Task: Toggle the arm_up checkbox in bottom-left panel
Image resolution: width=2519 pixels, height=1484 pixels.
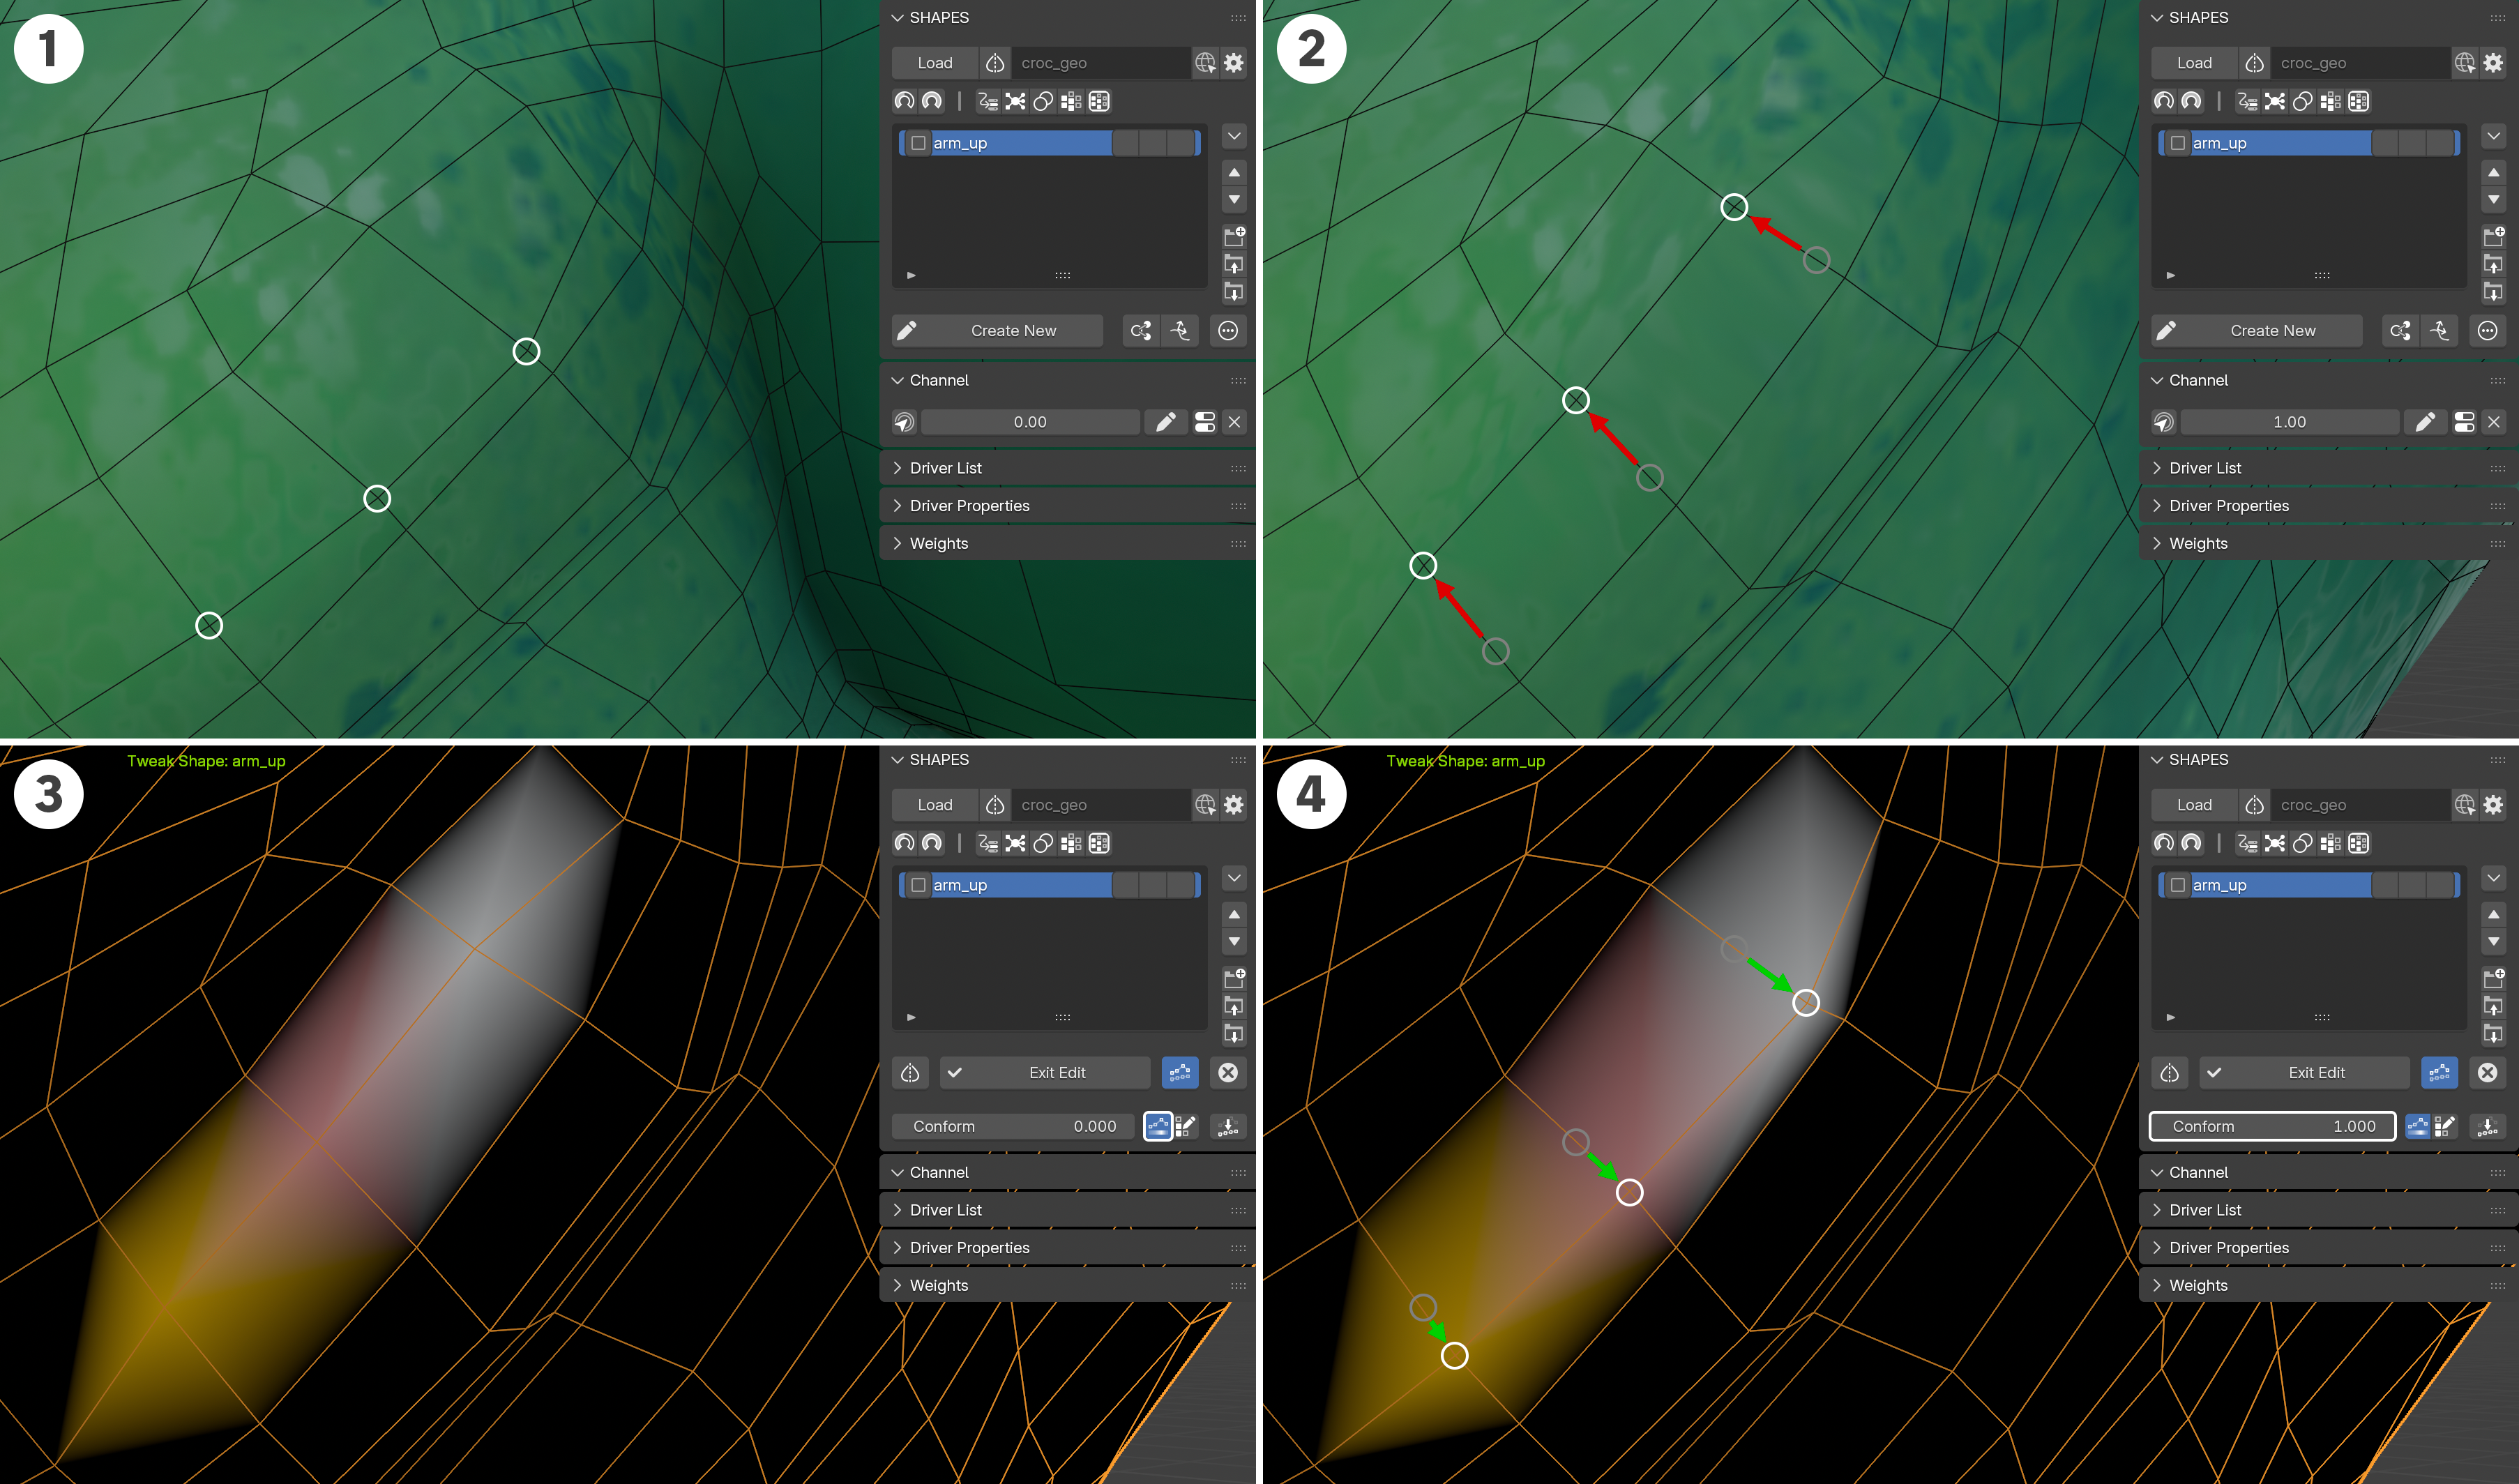Action: tap(918, 885)
